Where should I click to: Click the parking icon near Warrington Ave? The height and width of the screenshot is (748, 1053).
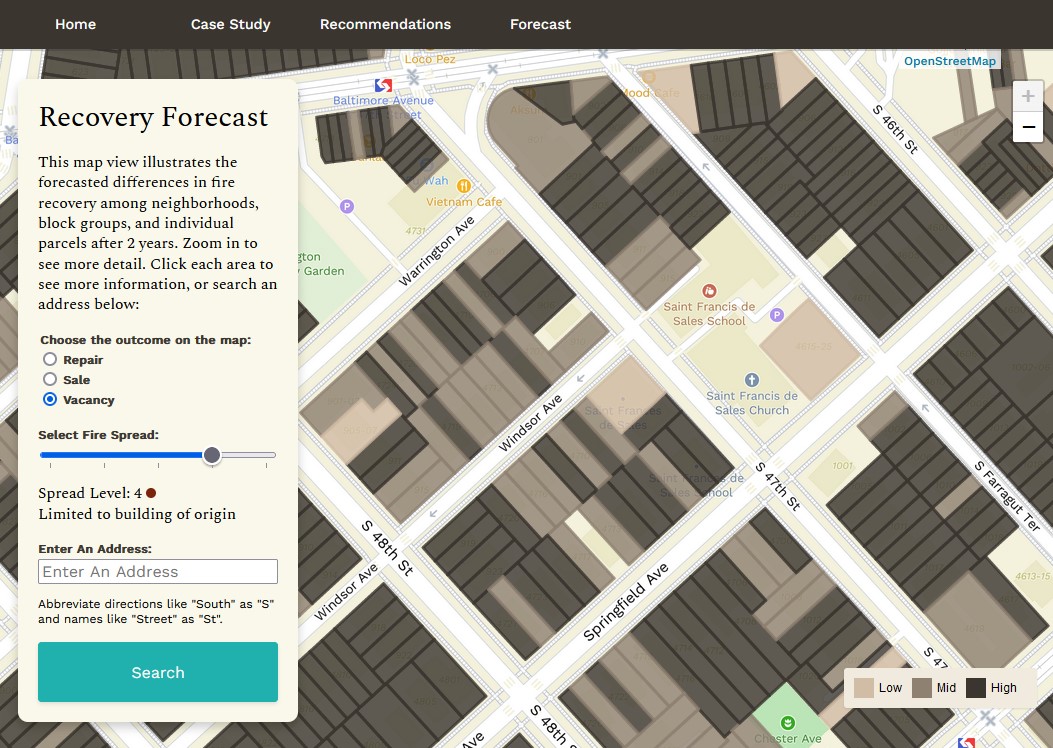point(347,206)
